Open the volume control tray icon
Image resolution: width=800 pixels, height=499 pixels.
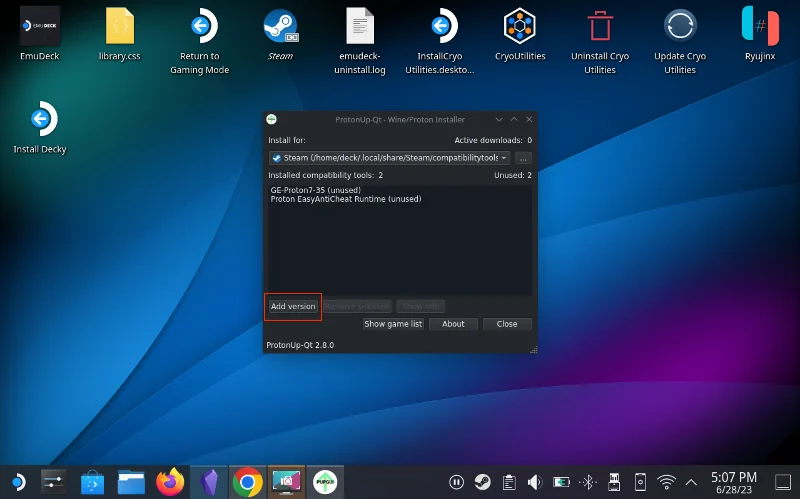click(535, 482)
